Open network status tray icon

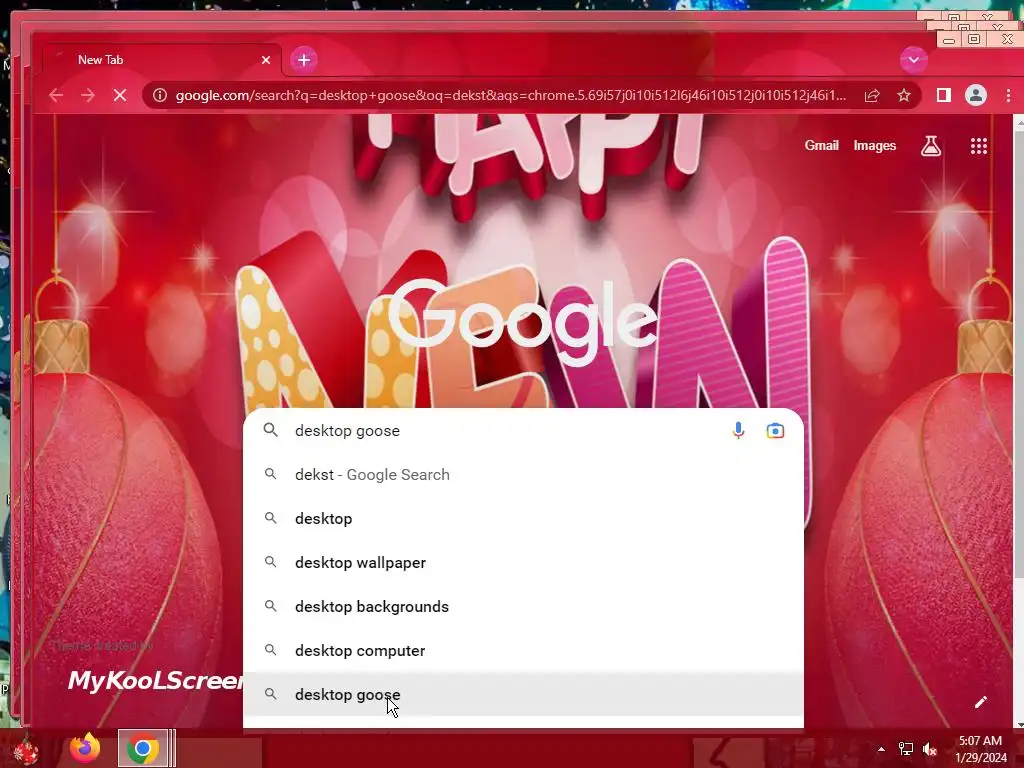906,749
